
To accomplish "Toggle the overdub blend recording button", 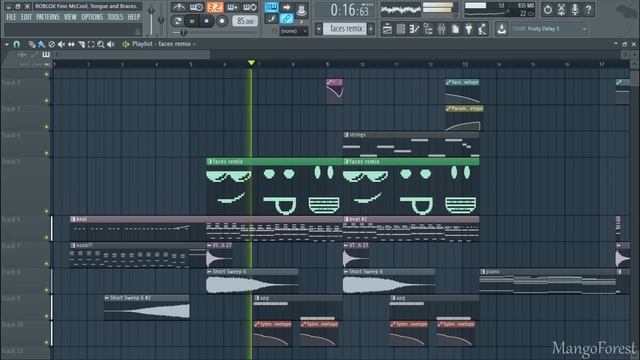I will [232, 7].
